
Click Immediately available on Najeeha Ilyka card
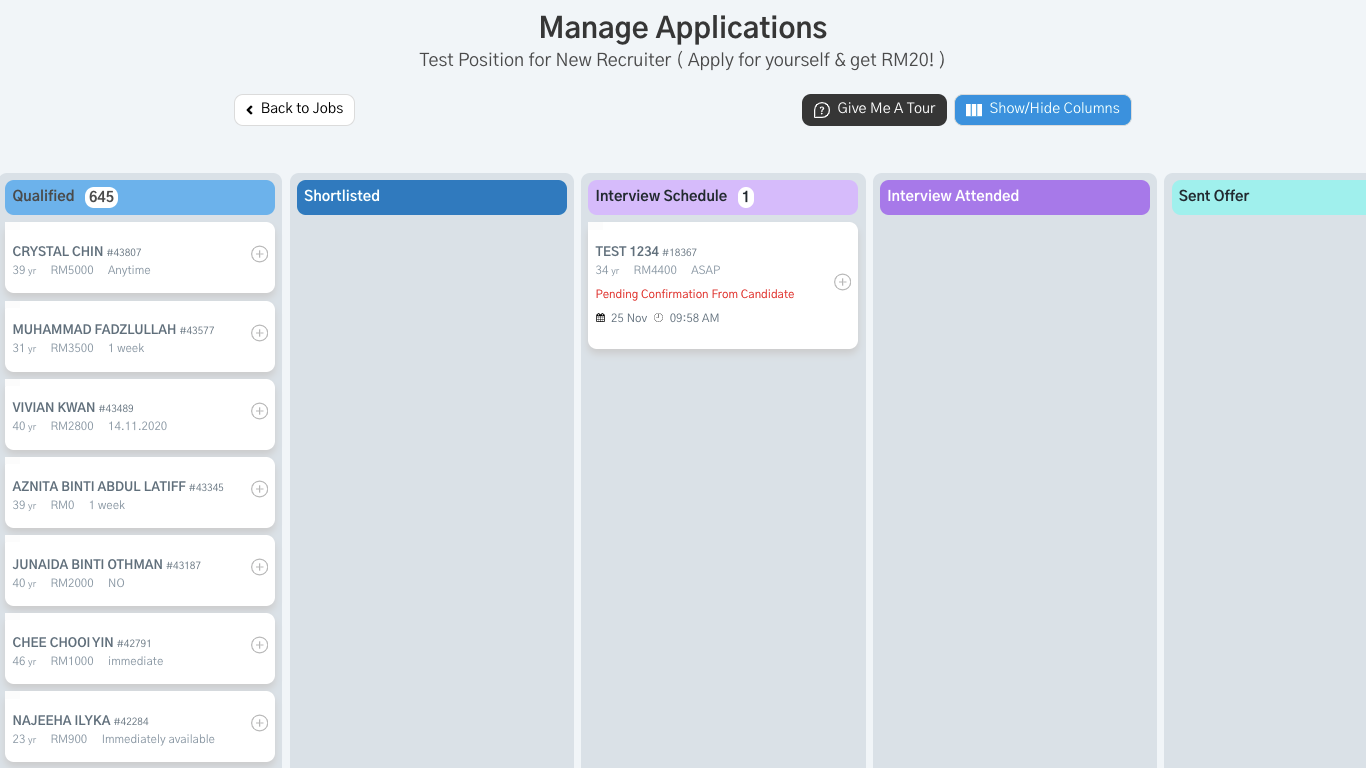click(158, 739)
